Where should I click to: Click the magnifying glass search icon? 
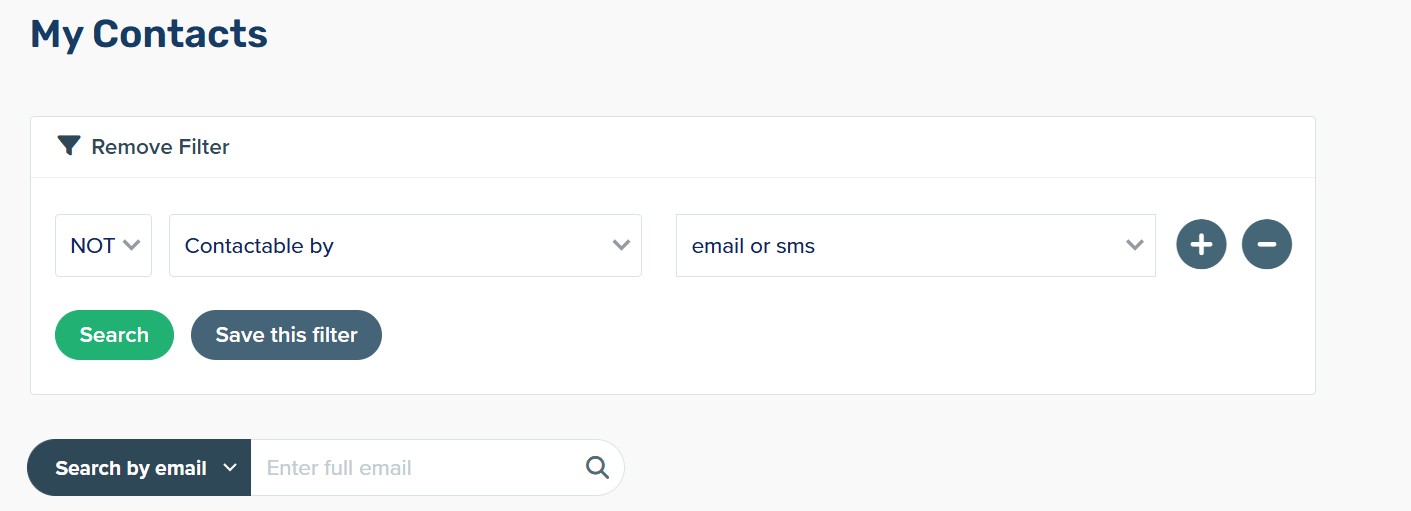pos(597,467)
